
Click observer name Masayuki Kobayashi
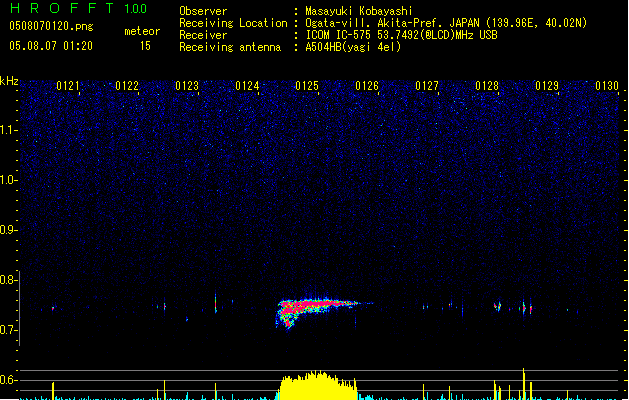pyautogui.click(x=358, y=11)
